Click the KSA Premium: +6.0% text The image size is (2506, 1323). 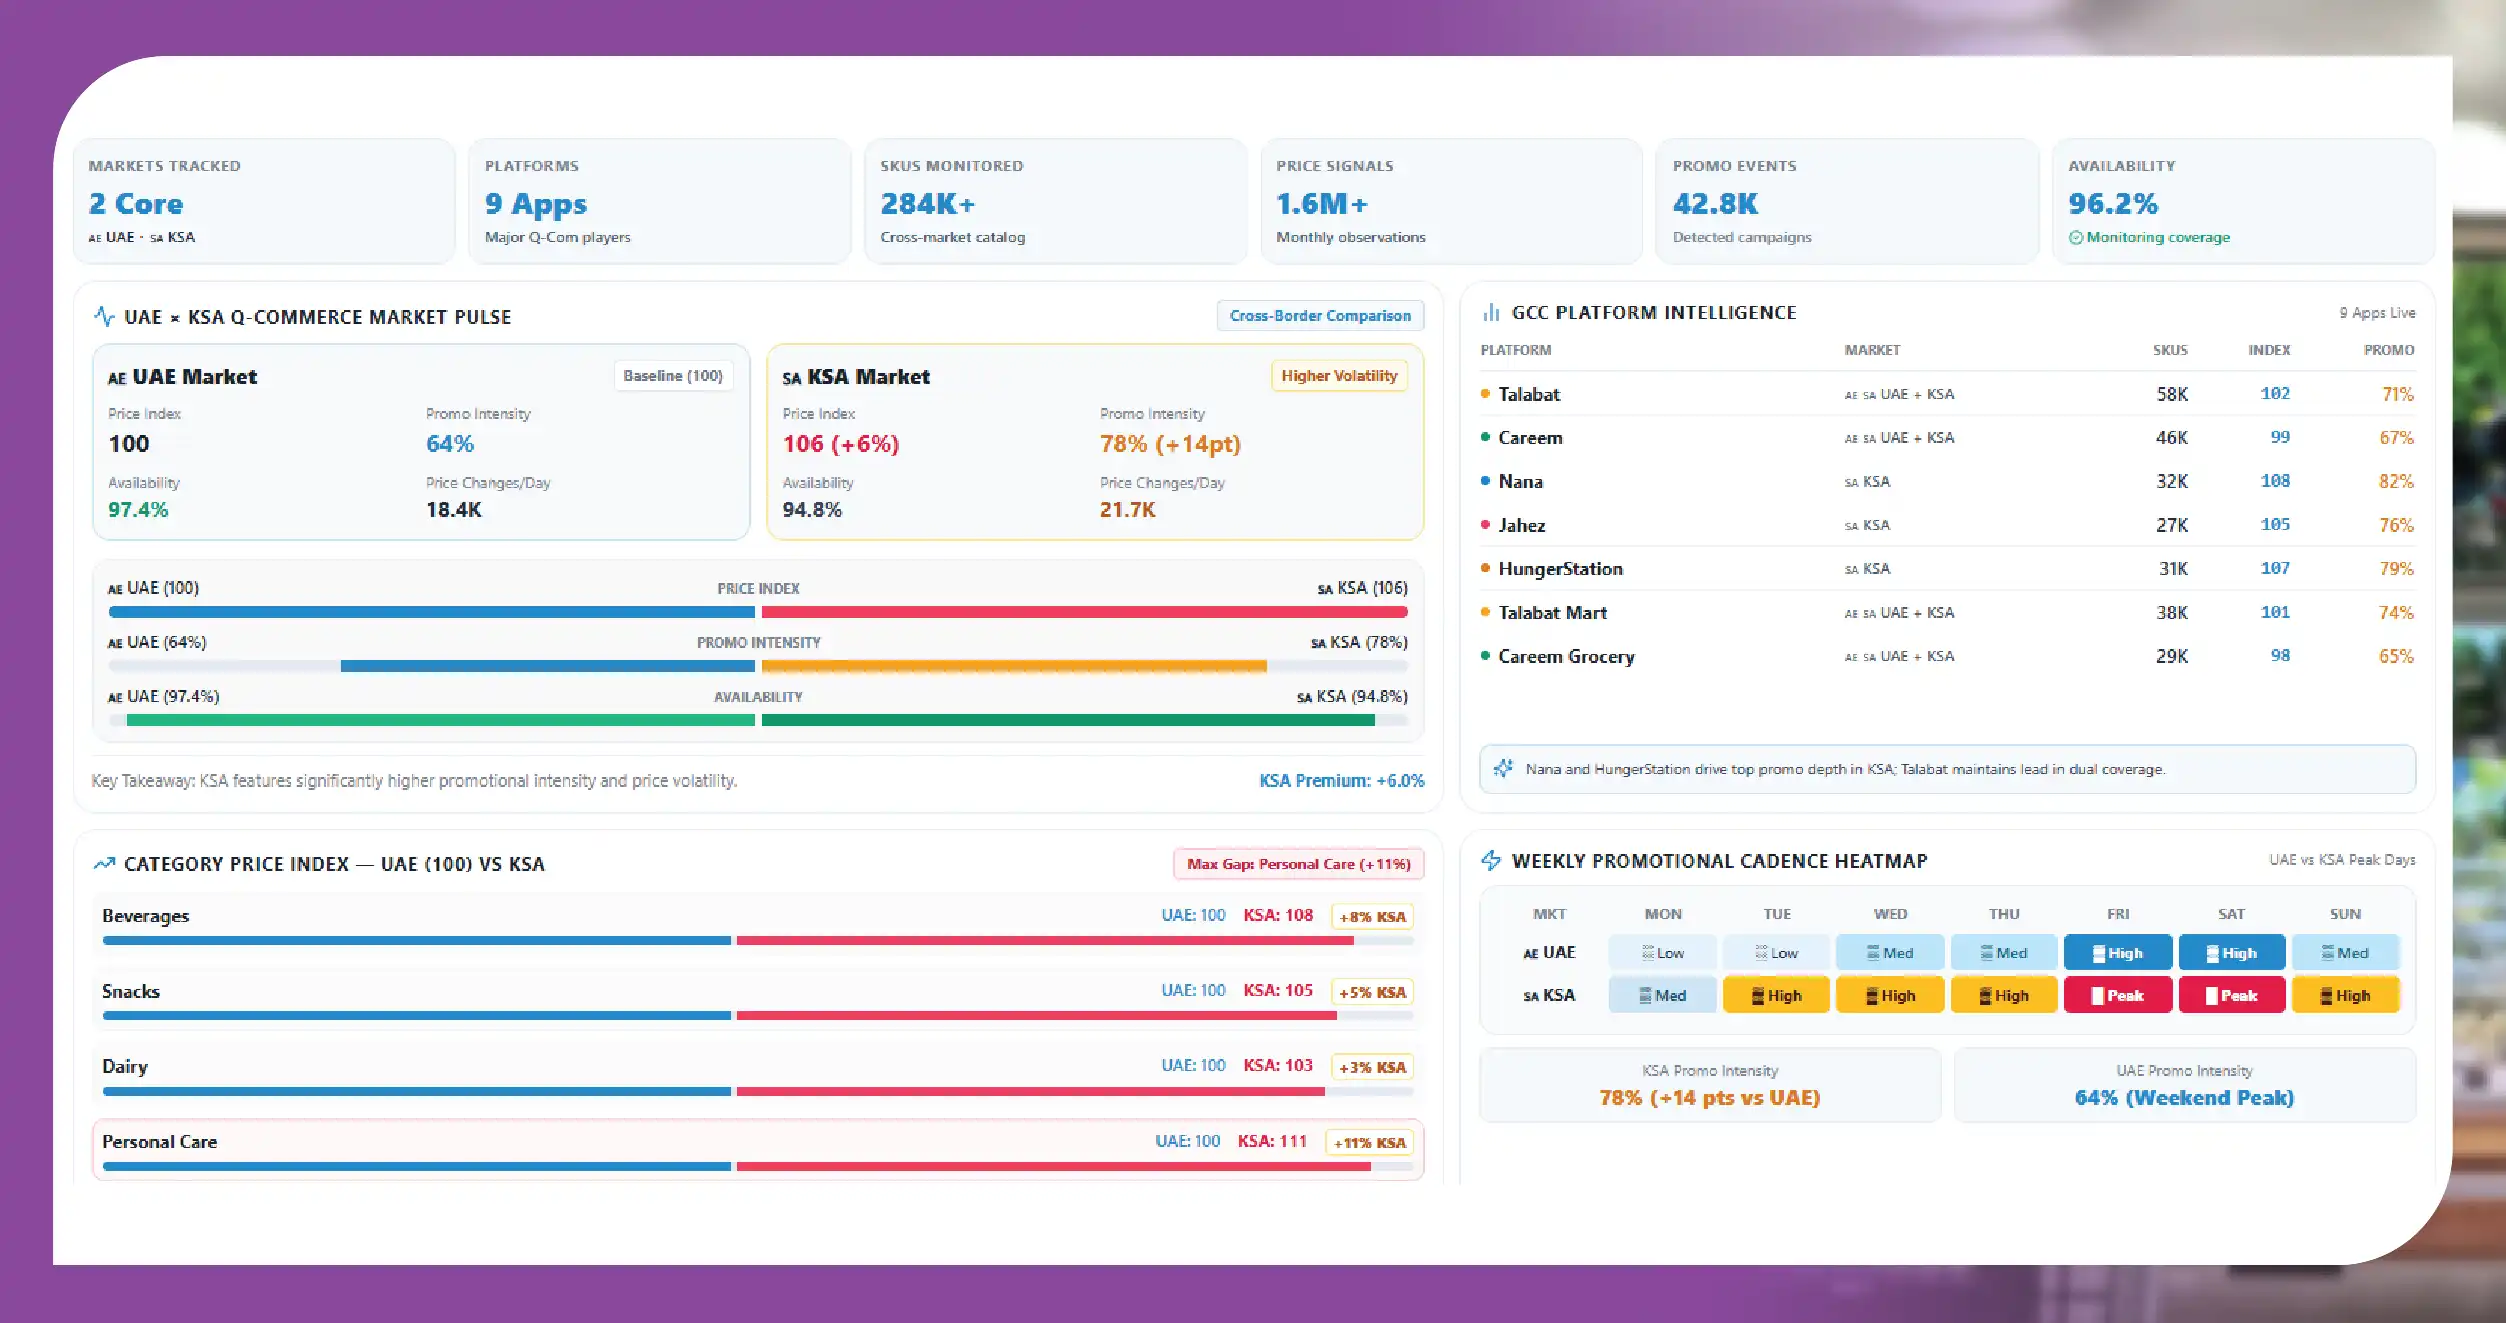tap(1341, 780)
